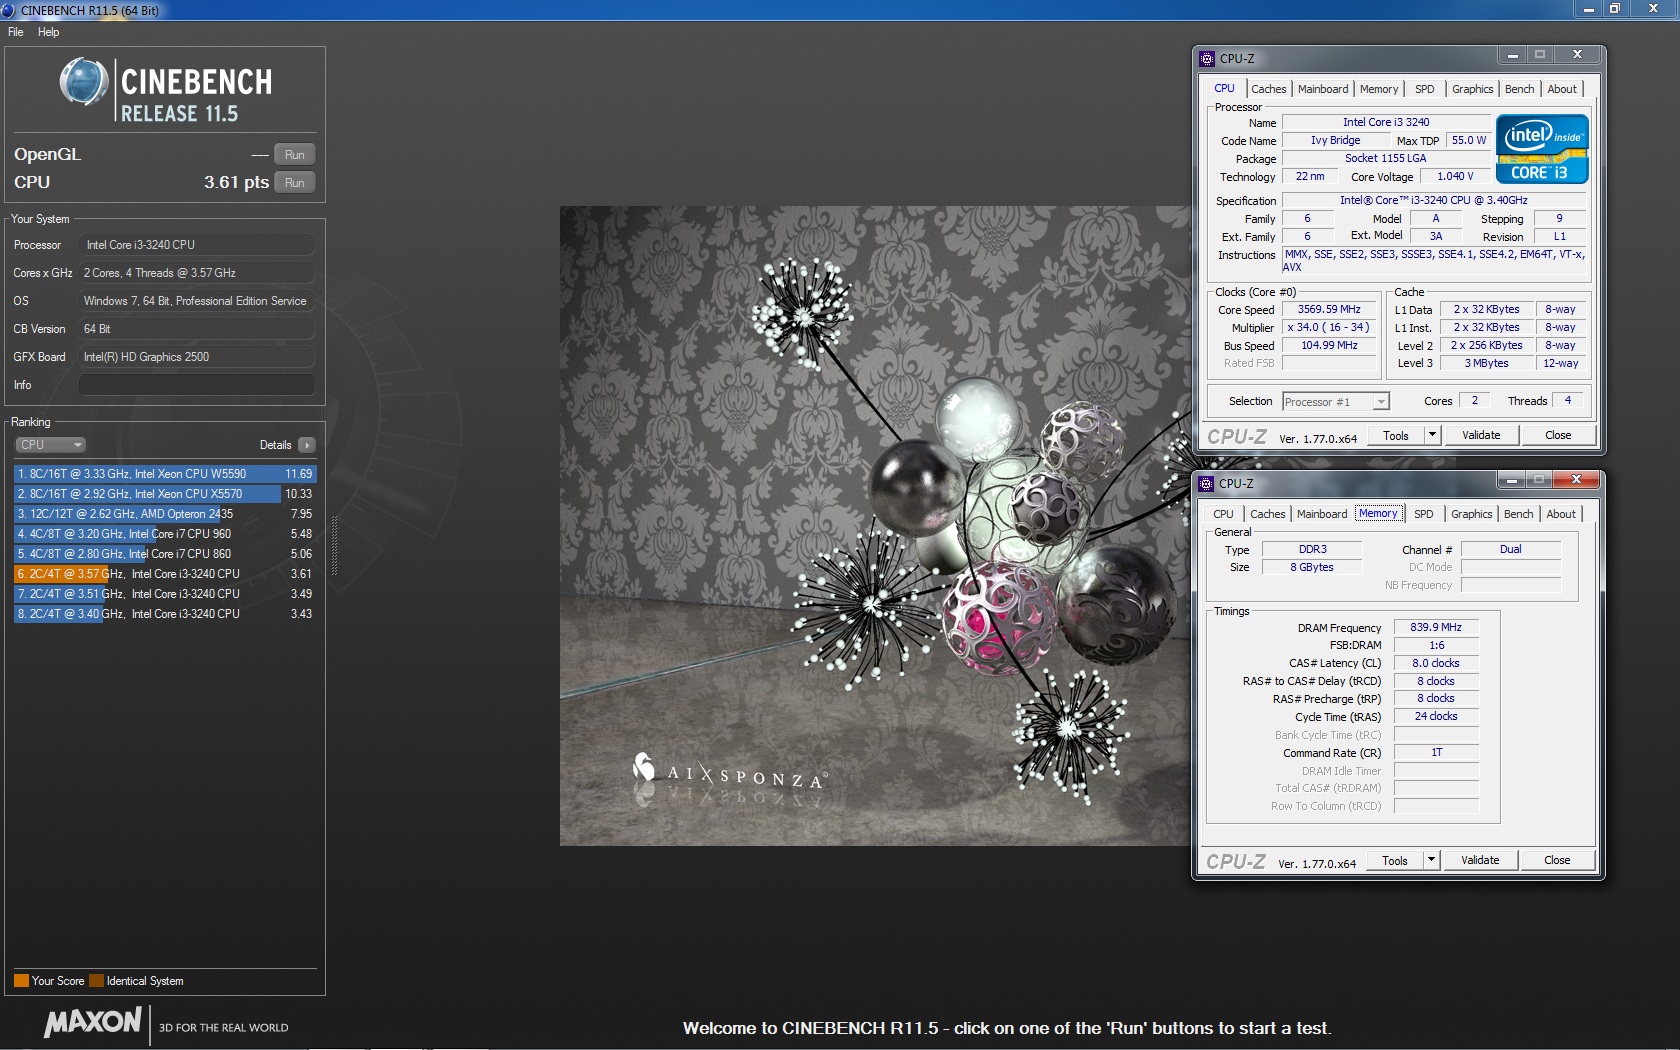Open the CPU ranking type dropdown

[50, 445]
